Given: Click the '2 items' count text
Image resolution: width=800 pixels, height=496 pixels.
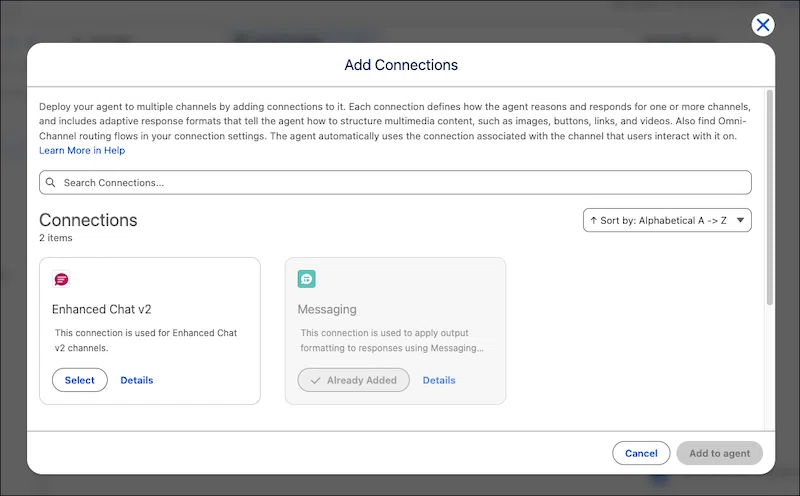Looking at the screenshot, I should point(56,238).
